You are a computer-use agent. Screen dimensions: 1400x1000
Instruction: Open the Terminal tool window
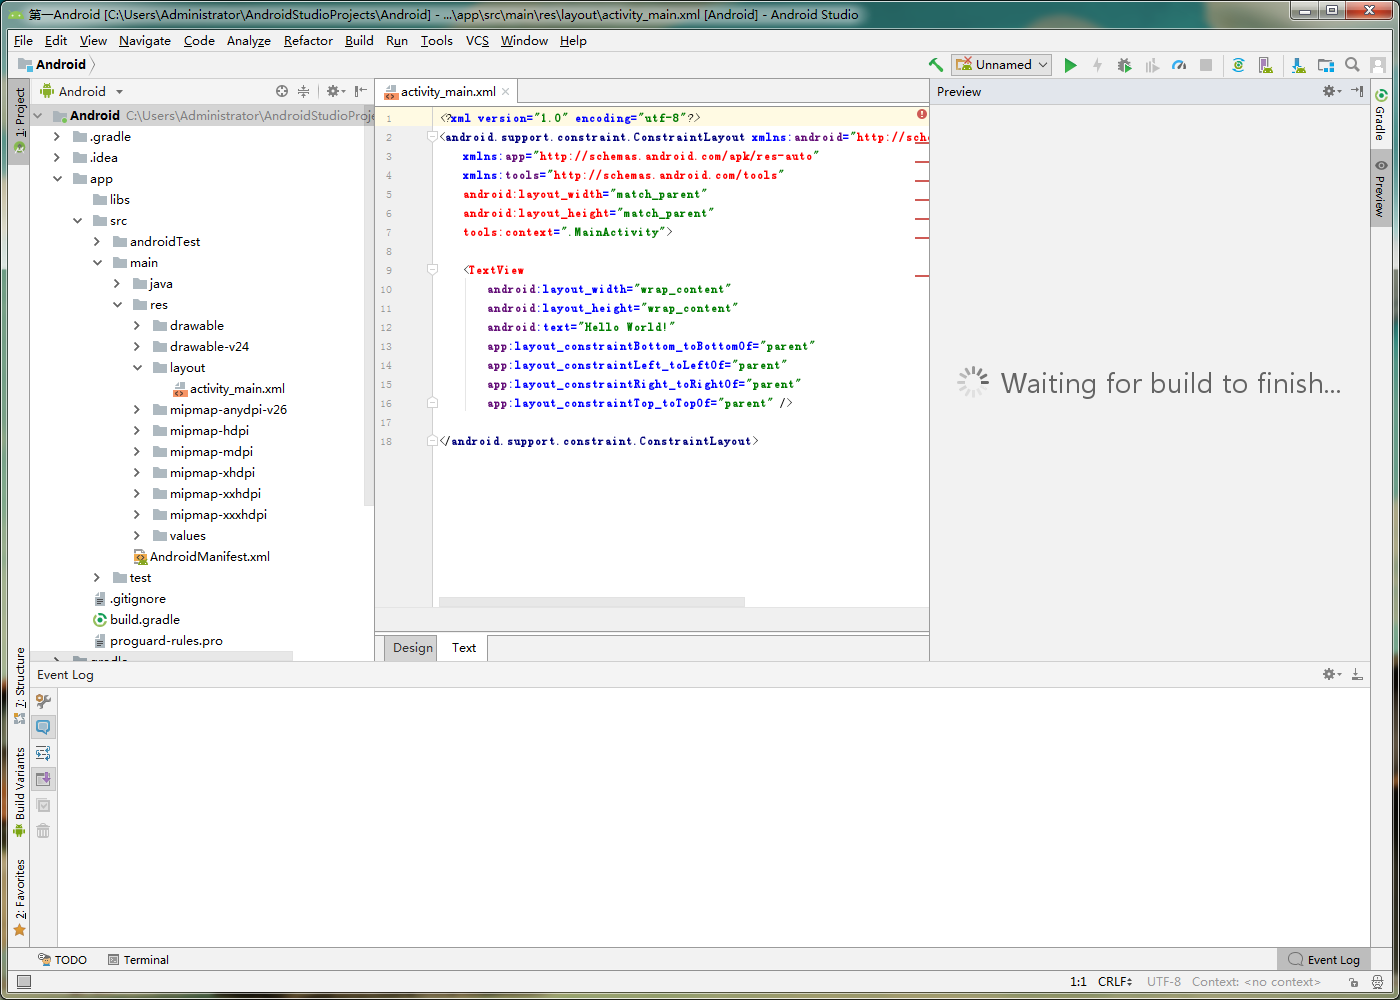click(x=138, y=960)
